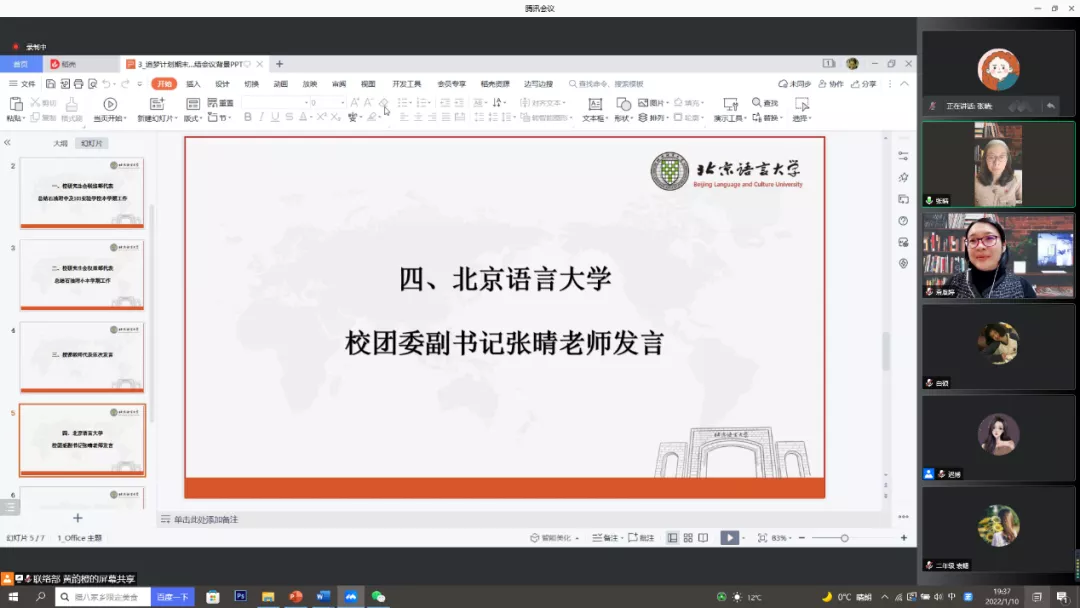The image size is (1080, 608).
Task: Start slideshow from status bar play button
Action: click(x=730, y=538)
